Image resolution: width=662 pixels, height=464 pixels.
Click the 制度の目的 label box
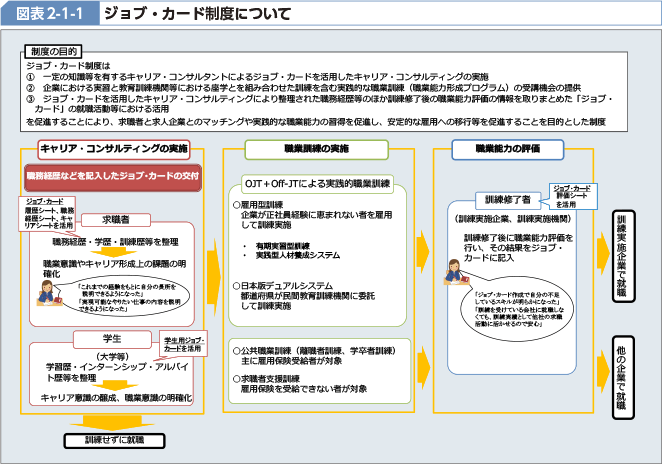point(54,49)
